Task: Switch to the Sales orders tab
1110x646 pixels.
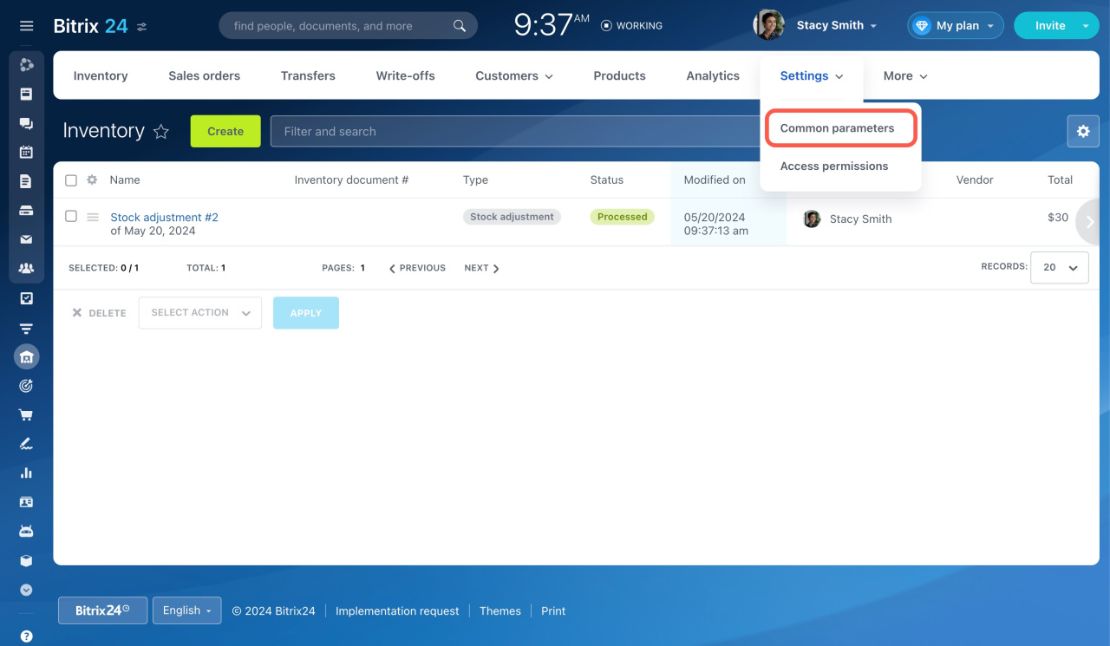Action: (204, 76)
